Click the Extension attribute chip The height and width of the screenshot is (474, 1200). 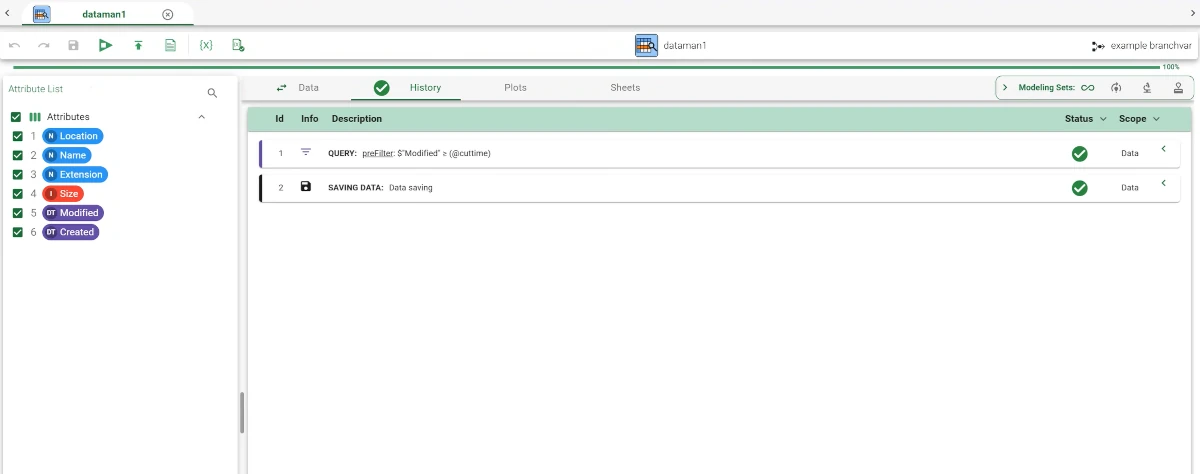(x=74, y=174)
